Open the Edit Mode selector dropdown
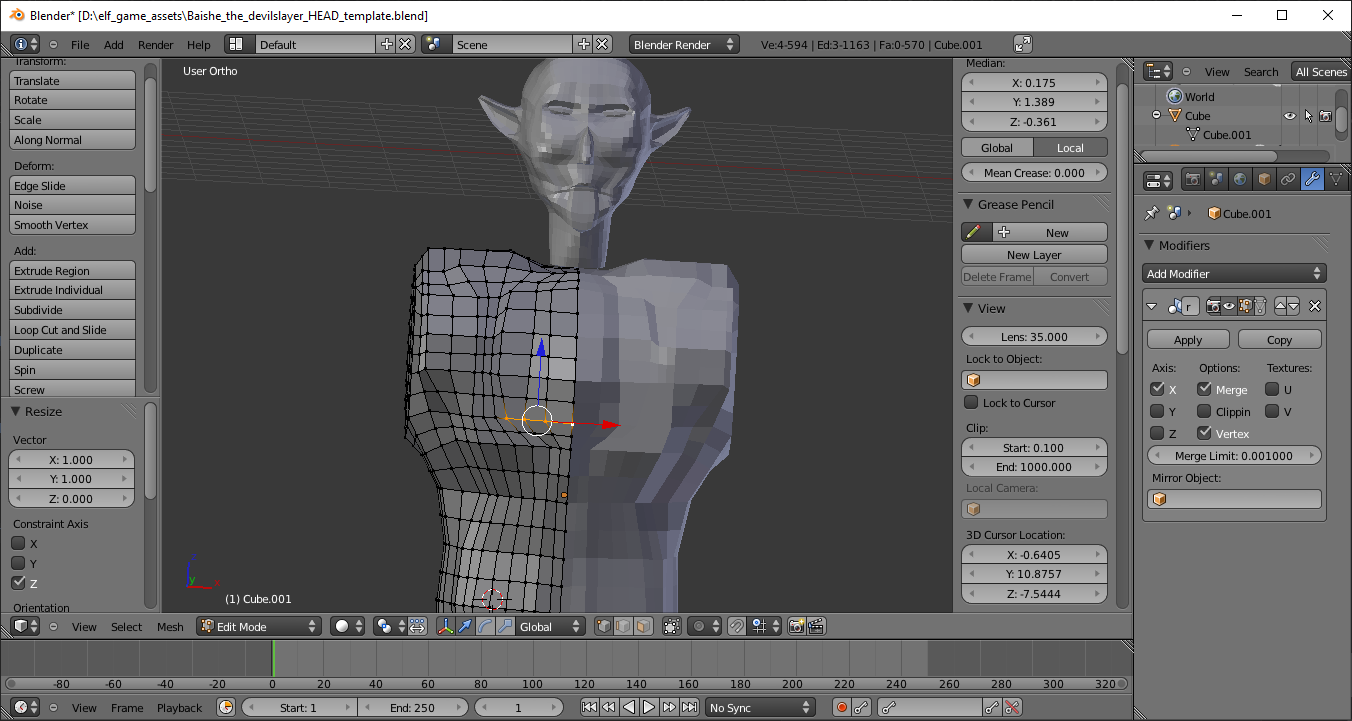The height and width of the screenshot is (721, 1352). pos(259,627)
